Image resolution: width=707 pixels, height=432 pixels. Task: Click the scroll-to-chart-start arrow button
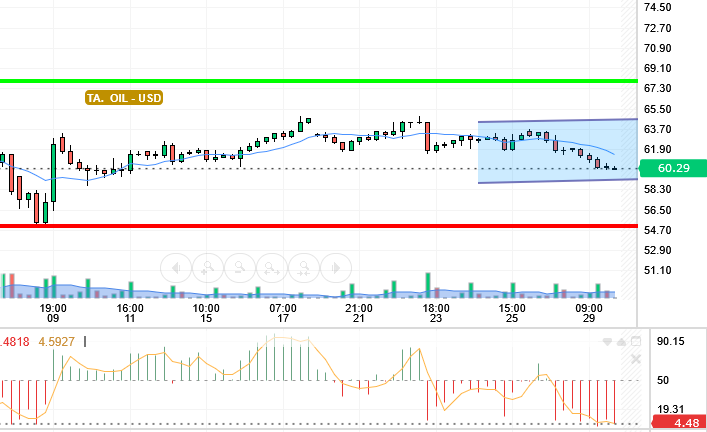coord(176,268)
